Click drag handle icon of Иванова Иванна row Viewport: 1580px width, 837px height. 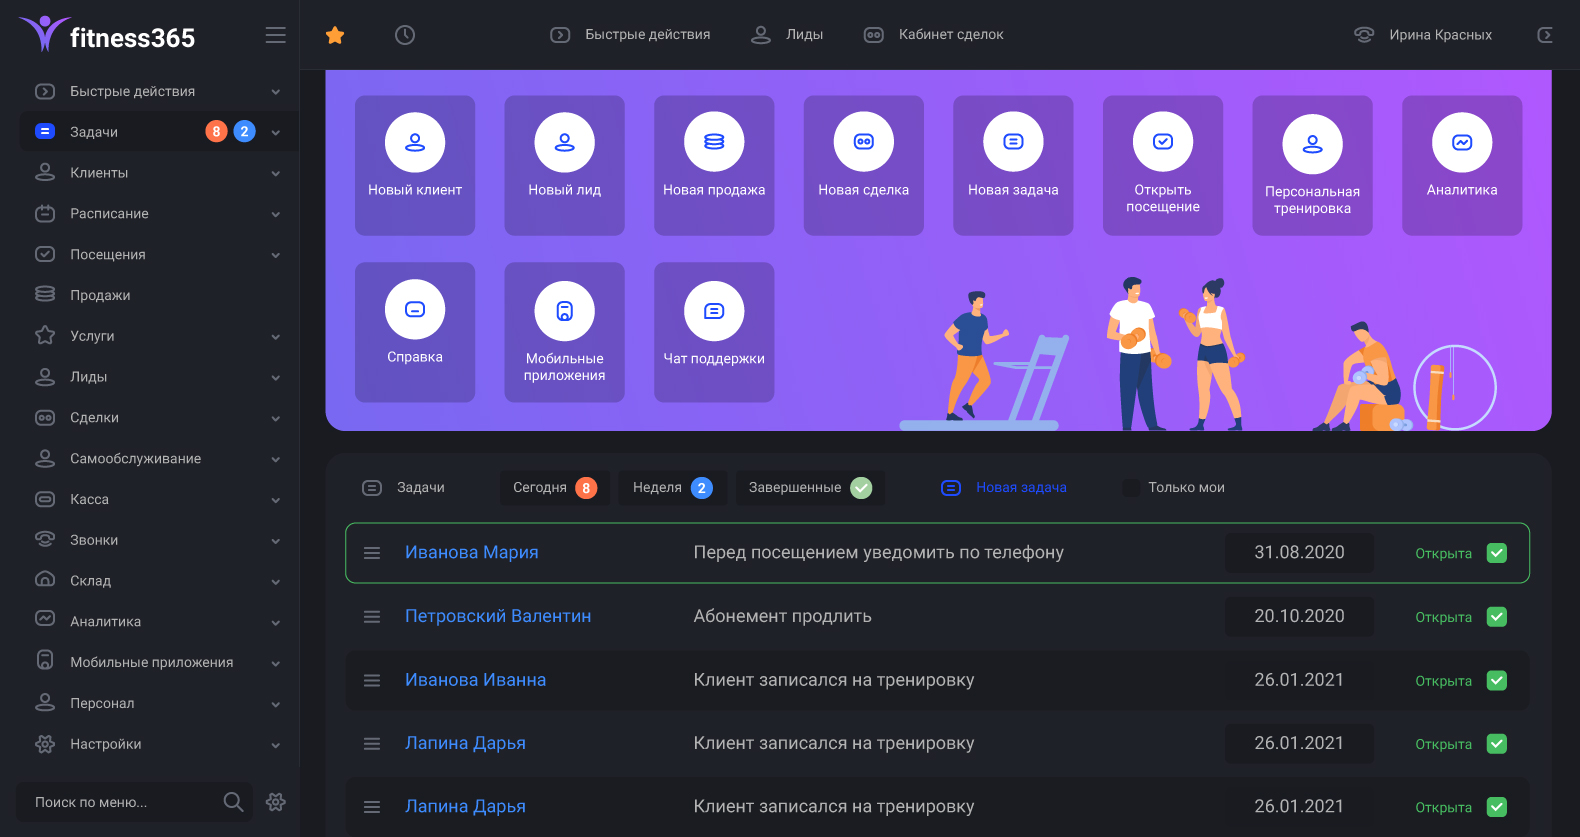[372, 681]
